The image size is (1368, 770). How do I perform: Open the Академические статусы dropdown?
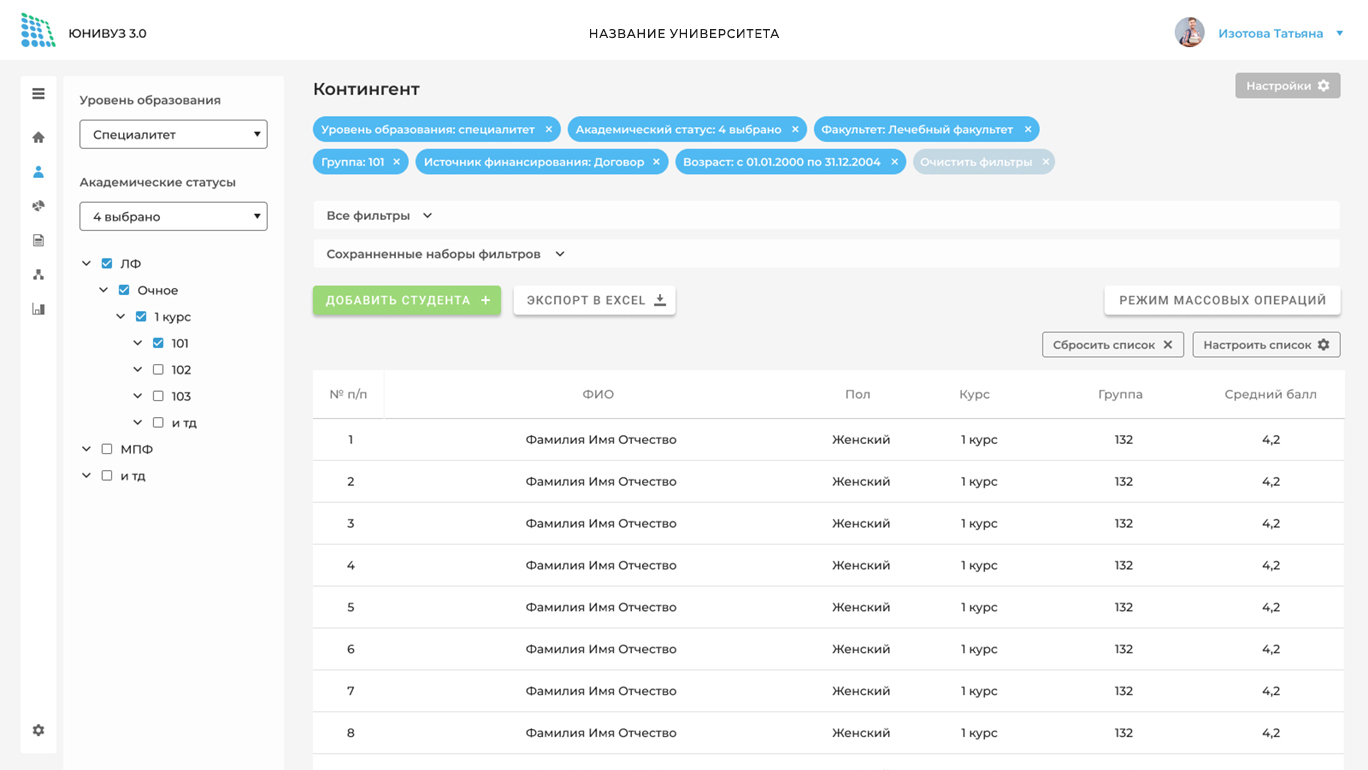tap(173, 216)
